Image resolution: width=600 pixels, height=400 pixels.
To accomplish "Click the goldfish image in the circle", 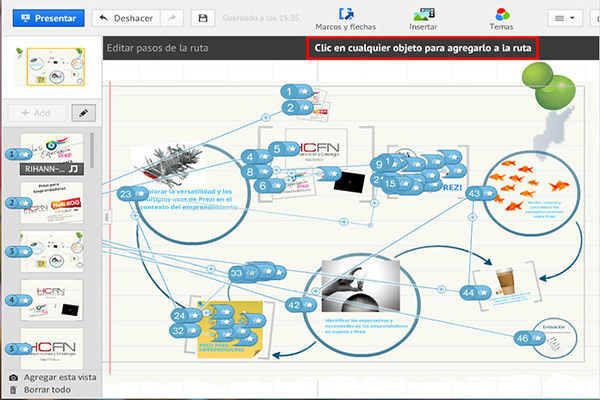I will (x=530, y=185).
